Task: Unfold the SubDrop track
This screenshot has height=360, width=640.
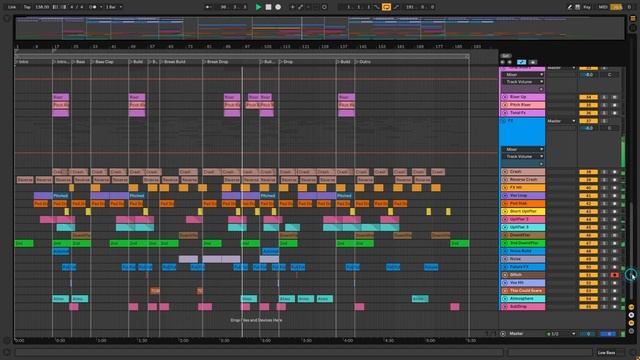Action: pyautogui.click(x=504, y=307)
